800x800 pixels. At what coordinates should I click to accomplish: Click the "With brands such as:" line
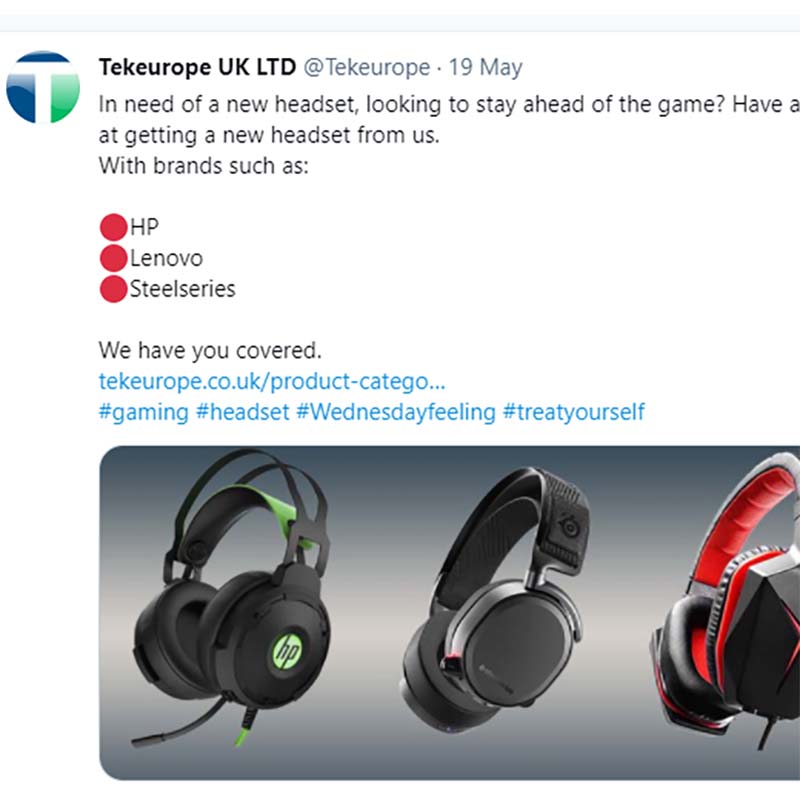(204, 166)
